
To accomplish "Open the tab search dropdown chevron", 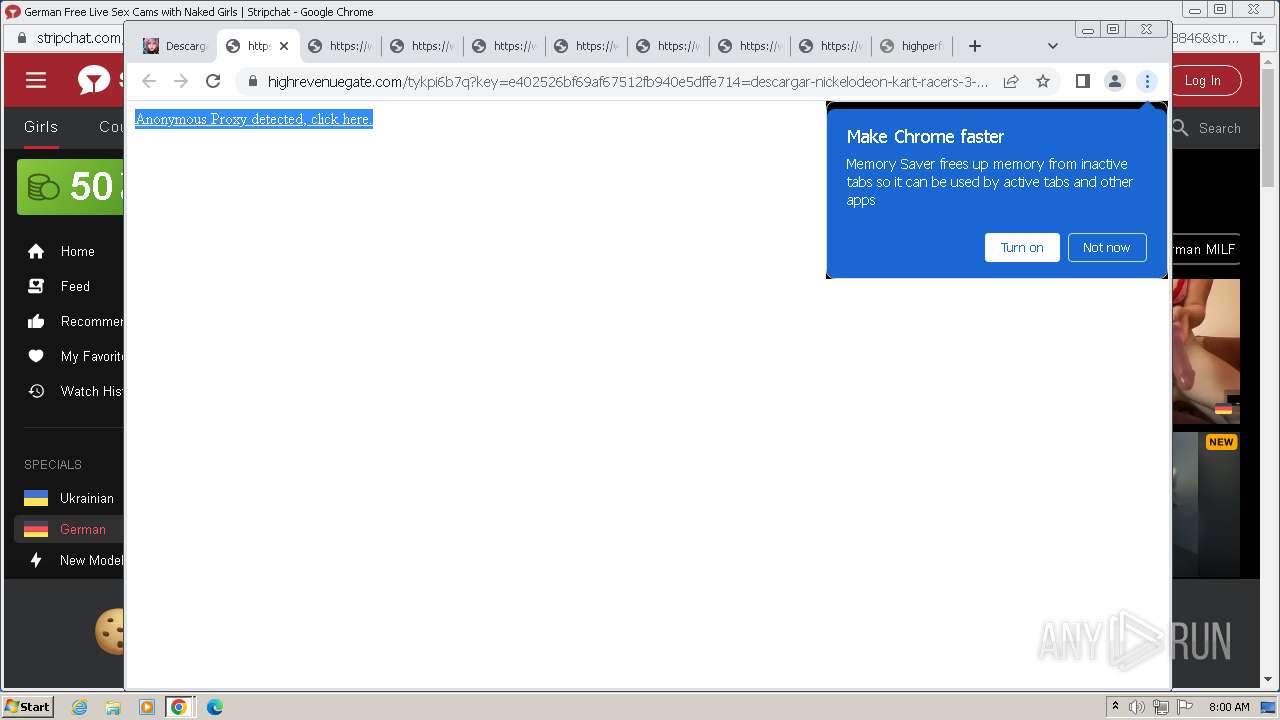I will pos(1052,46).
